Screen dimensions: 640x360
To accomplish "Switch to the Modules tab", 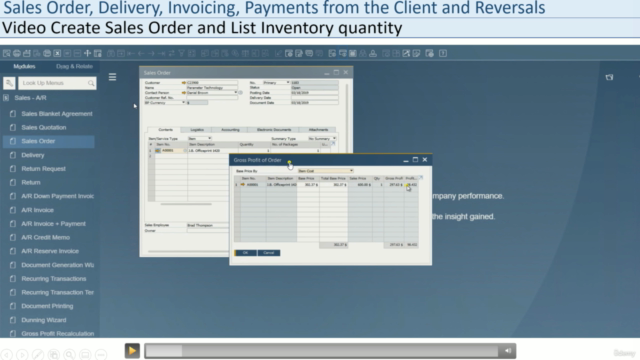I will pos(24,66).
